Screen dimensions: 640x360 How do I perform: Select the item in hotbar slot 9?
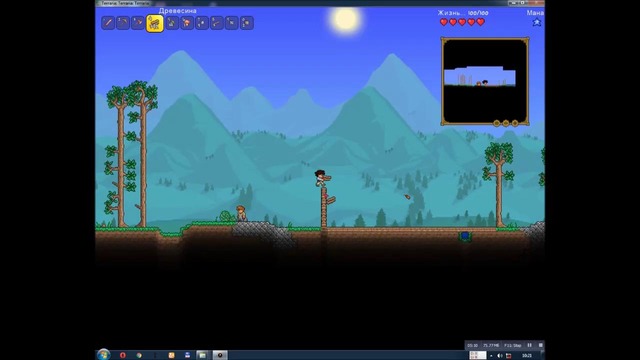tap(232, 23)
